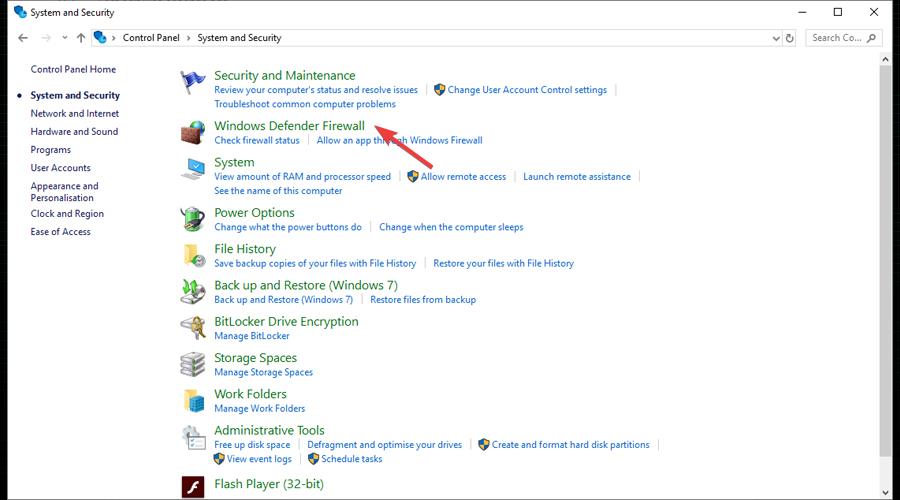900x500 pixels.
Task: Open User Accounts category
Action: coord(60,168)
